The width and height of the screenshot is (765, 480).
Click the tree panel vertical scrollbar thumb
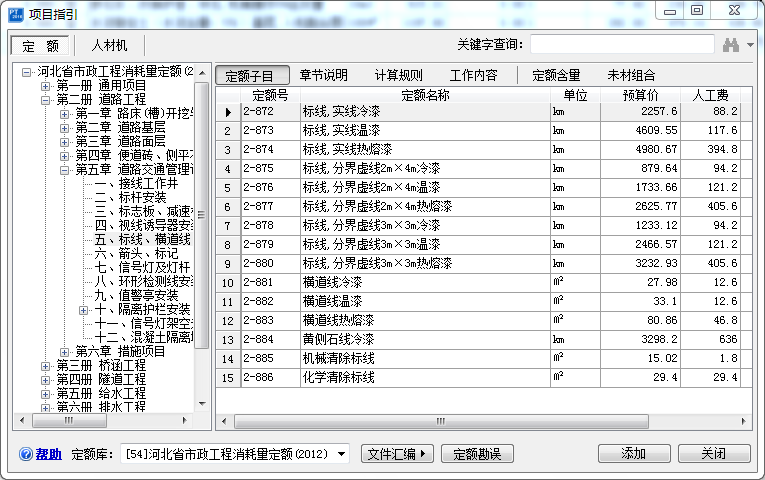(x=201, y=215)
